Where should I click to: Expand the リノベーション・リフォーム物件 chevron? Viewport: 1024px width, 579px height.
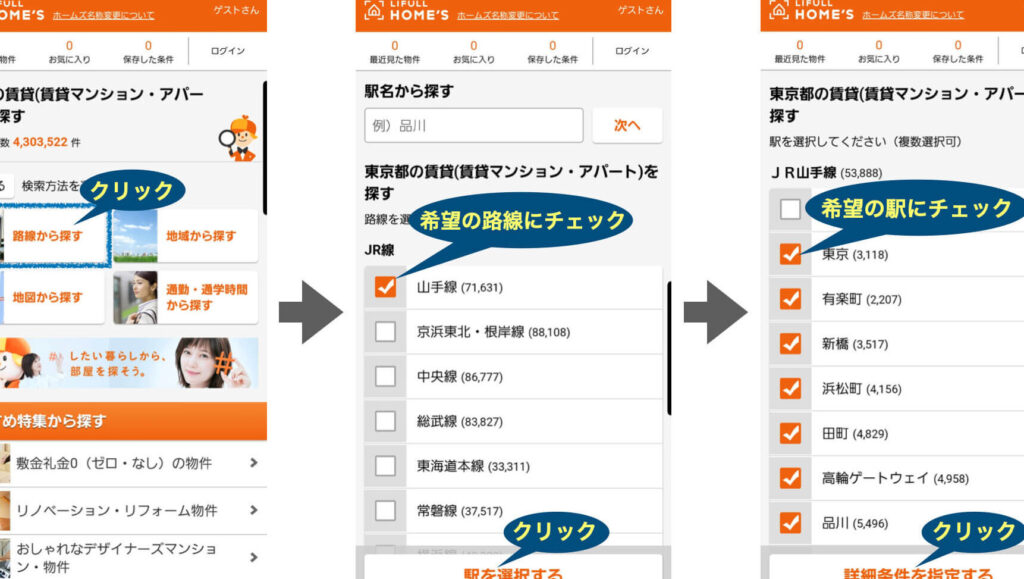(253, 510)
